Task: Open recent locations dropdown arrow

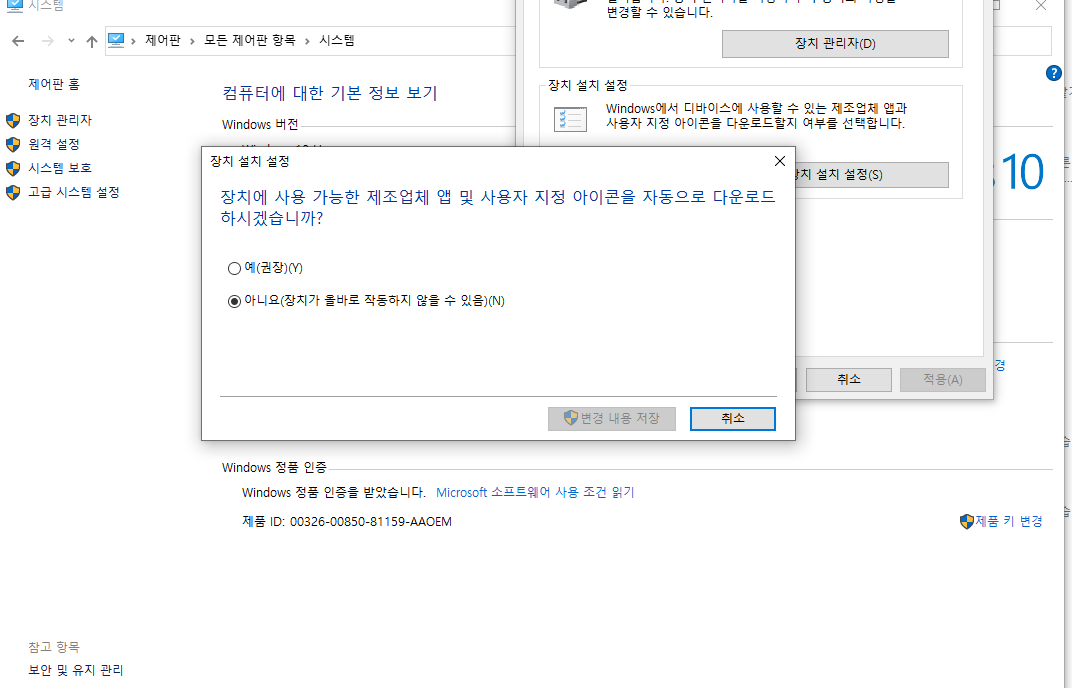Action: [x=71, y=41]
